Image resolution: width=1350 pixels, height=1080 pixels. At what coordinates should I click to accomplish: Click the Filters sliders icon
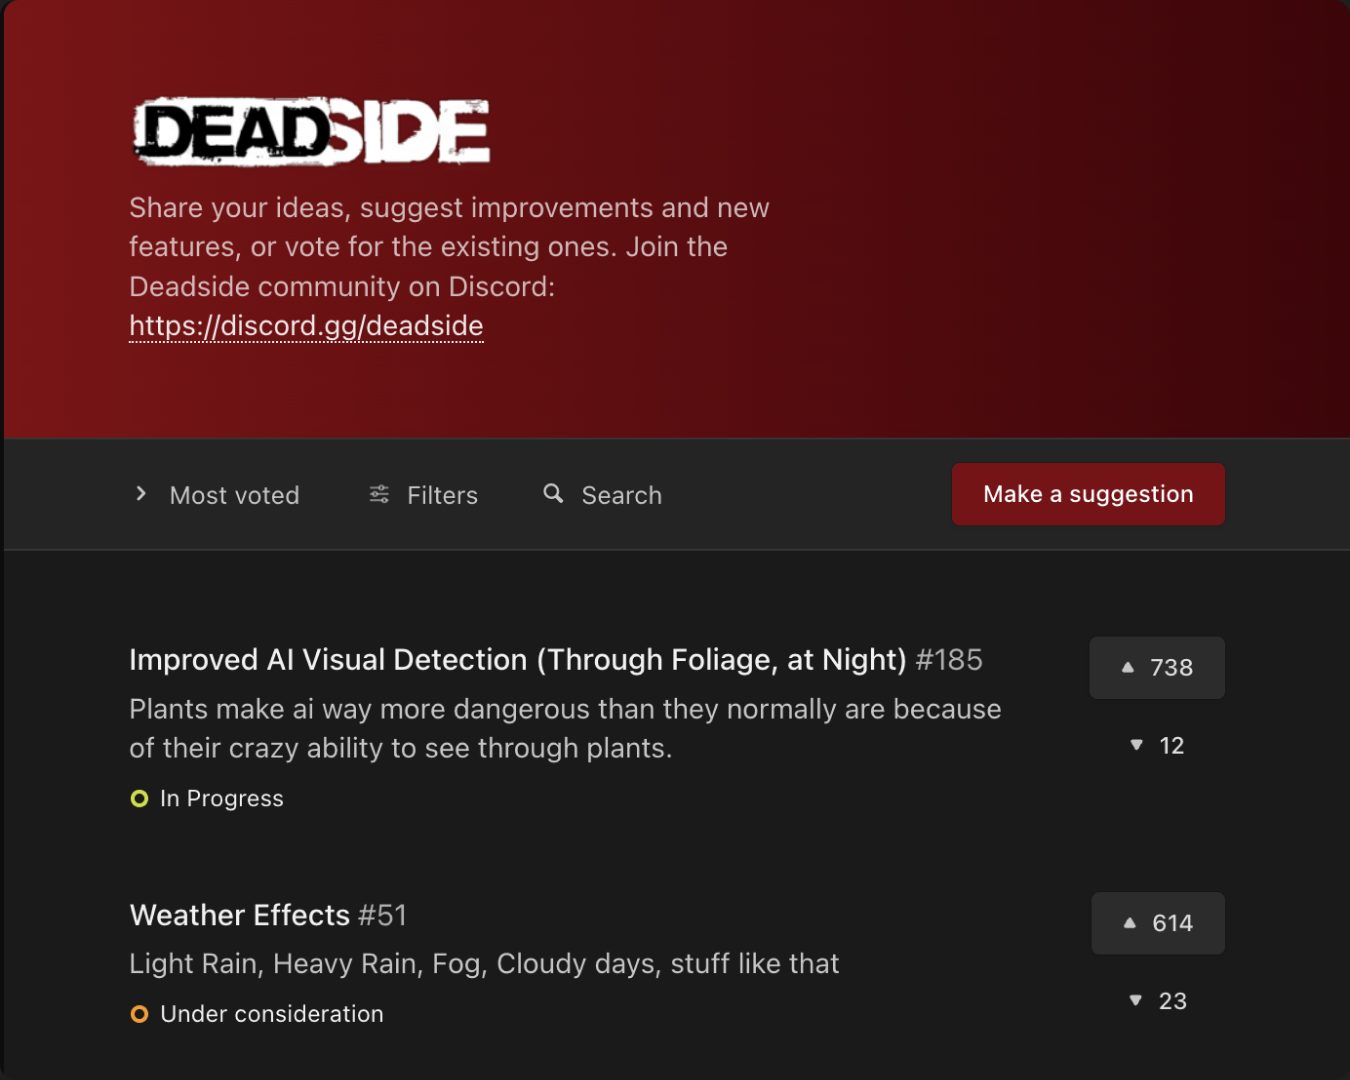[x=379, y=494]
